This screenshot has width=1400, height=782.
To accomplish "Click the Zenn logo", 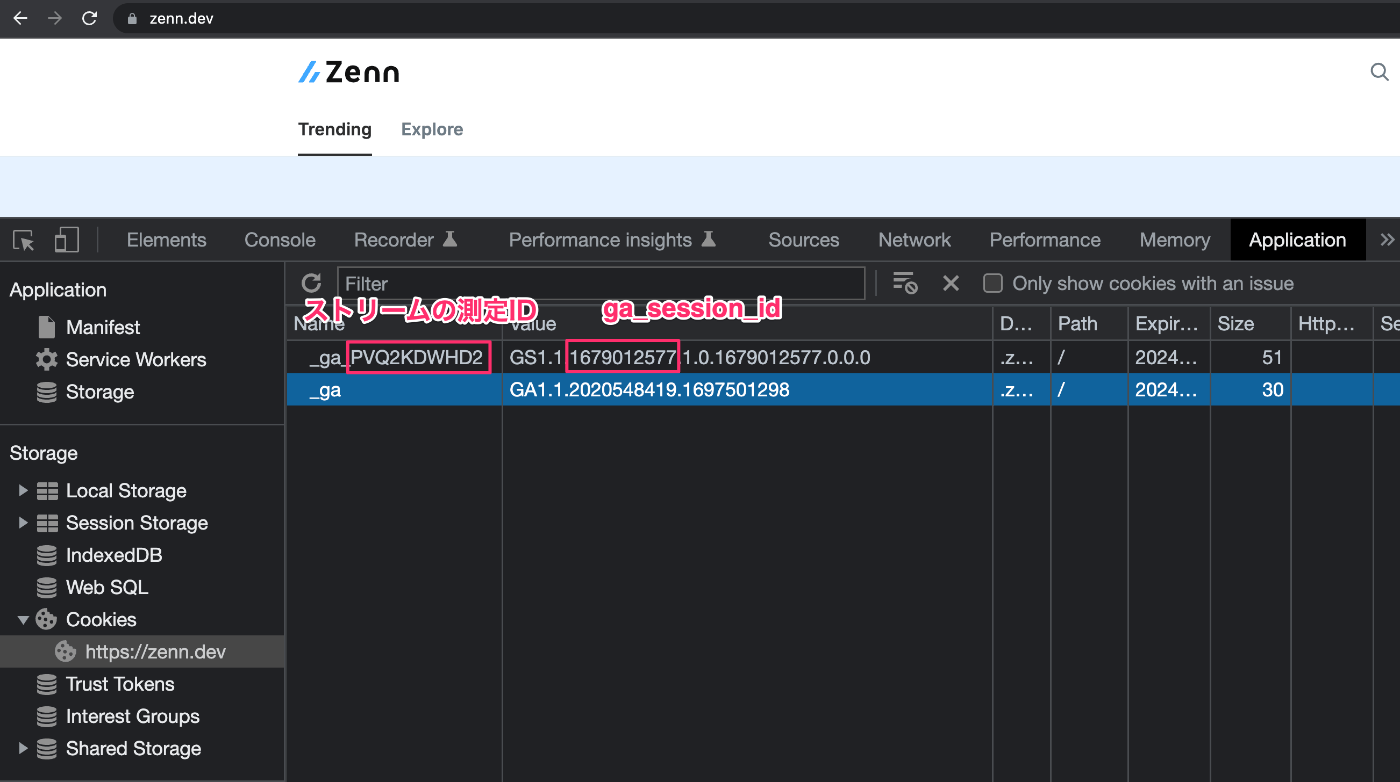I will [x=349, y=72].
